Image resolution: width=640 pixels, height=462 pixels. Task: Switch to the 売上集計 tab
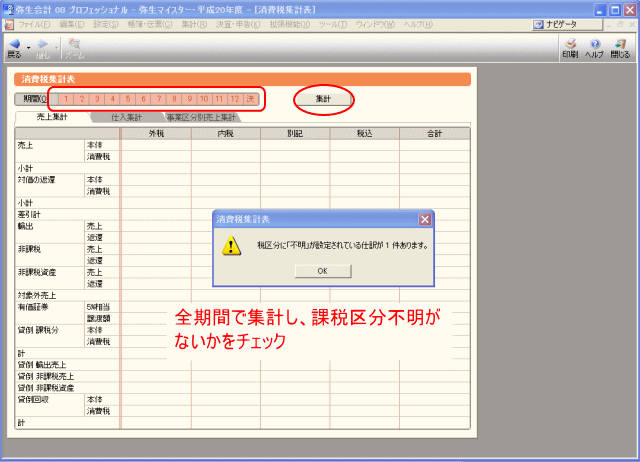click(52, 117)
